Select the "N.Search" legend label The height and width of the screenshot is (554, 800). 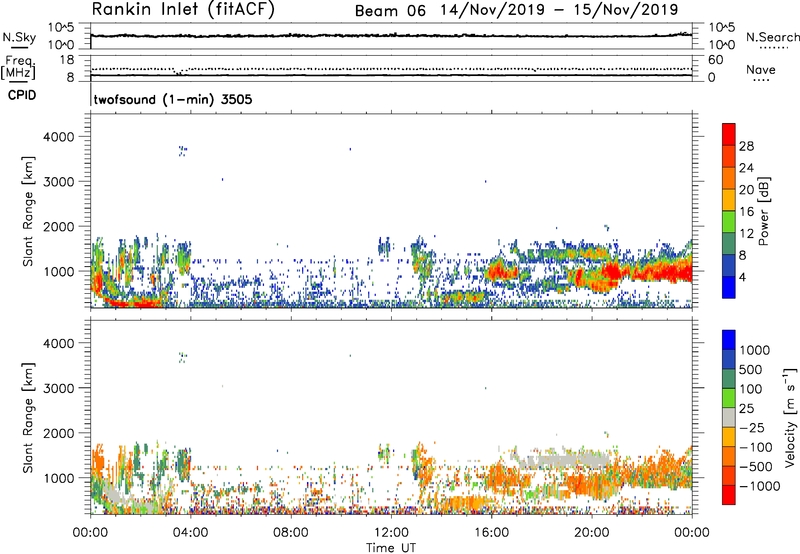(x=773, y=37)
